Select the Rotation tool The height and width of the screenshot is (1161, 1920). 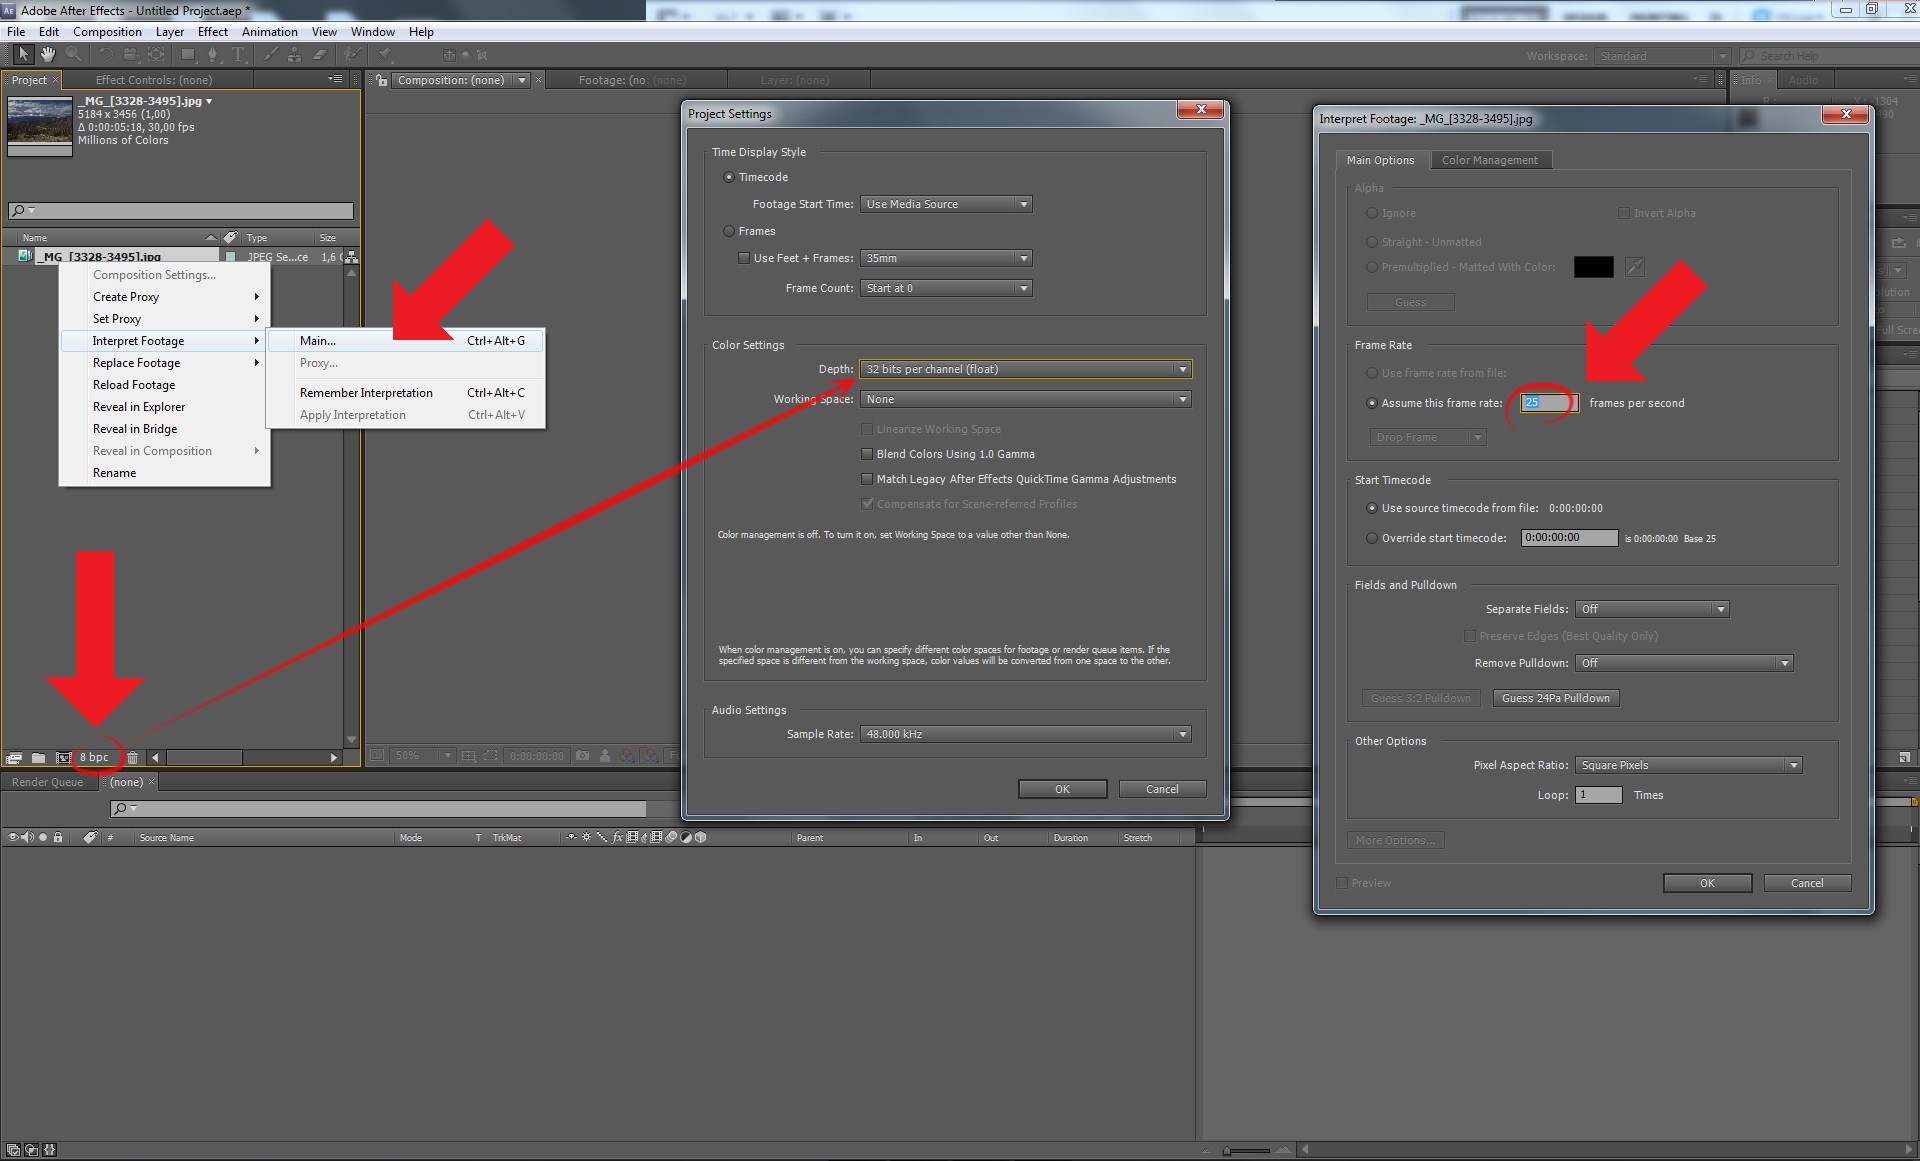106,54
